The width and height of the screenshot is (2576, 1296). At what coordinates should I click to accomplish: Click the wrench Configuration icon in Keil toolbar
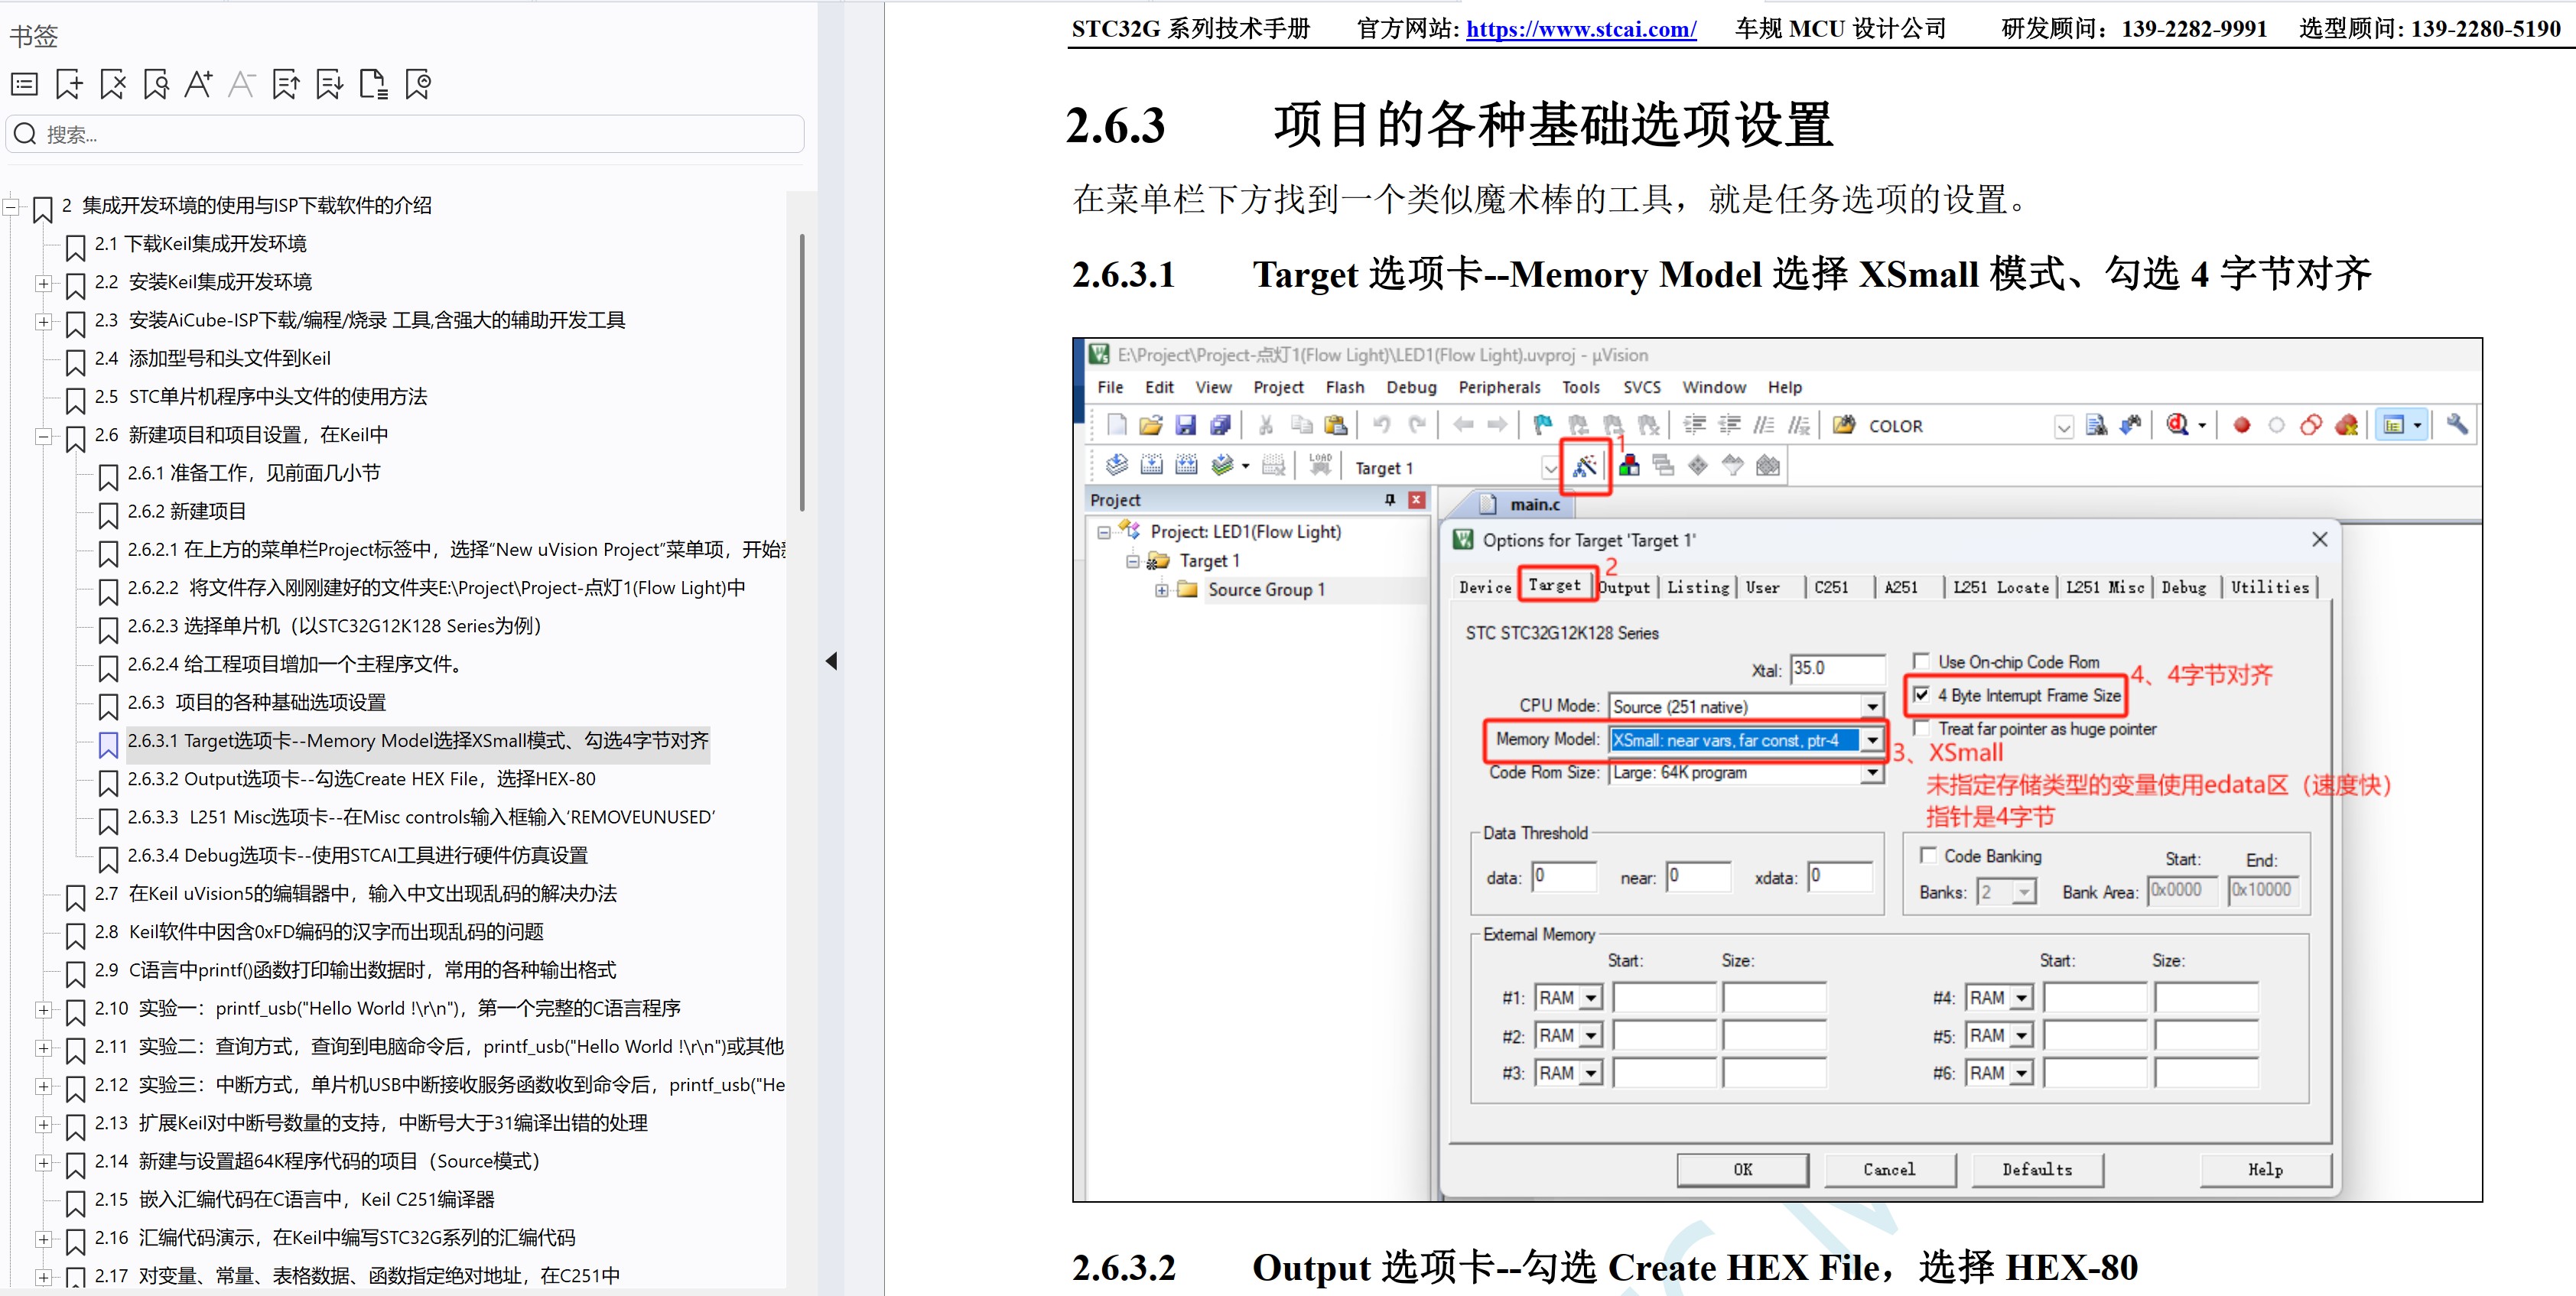click(x=2457, y=425)
